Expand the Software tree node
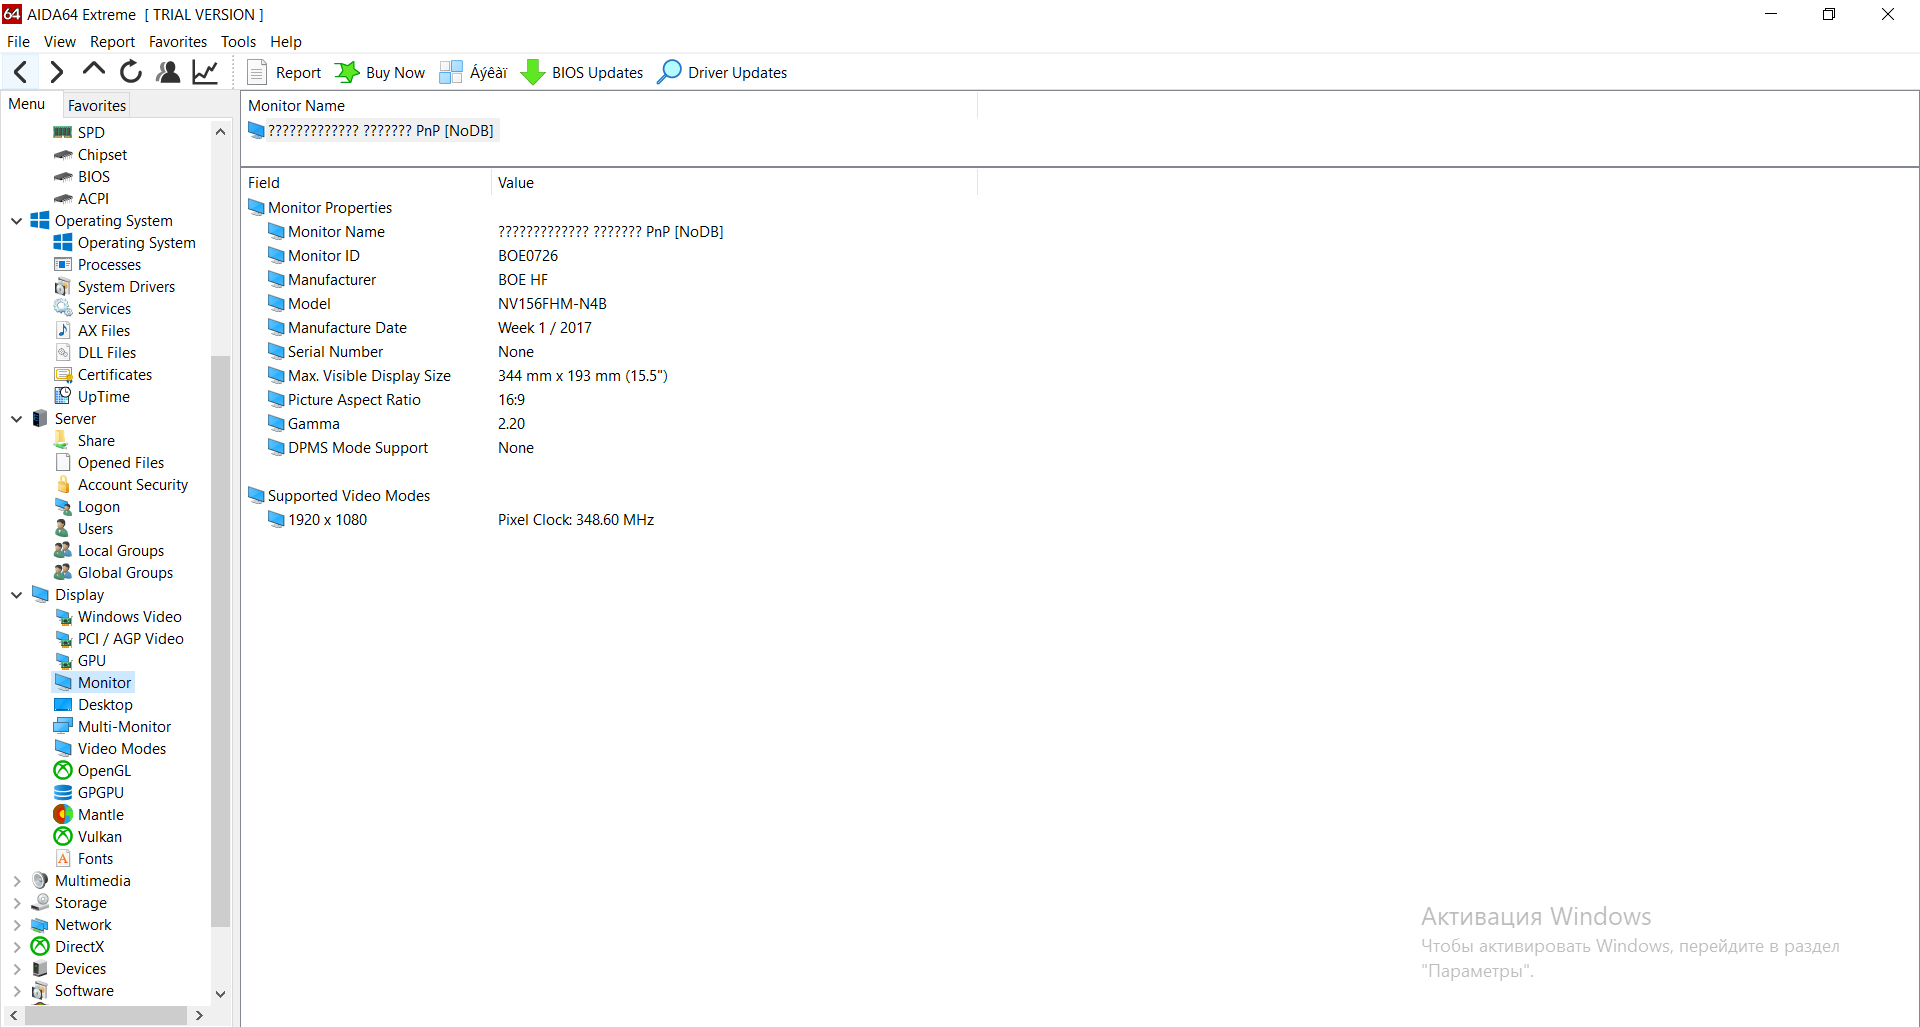Screen dimensions: 1920x1027 click(x=17, y=991)
